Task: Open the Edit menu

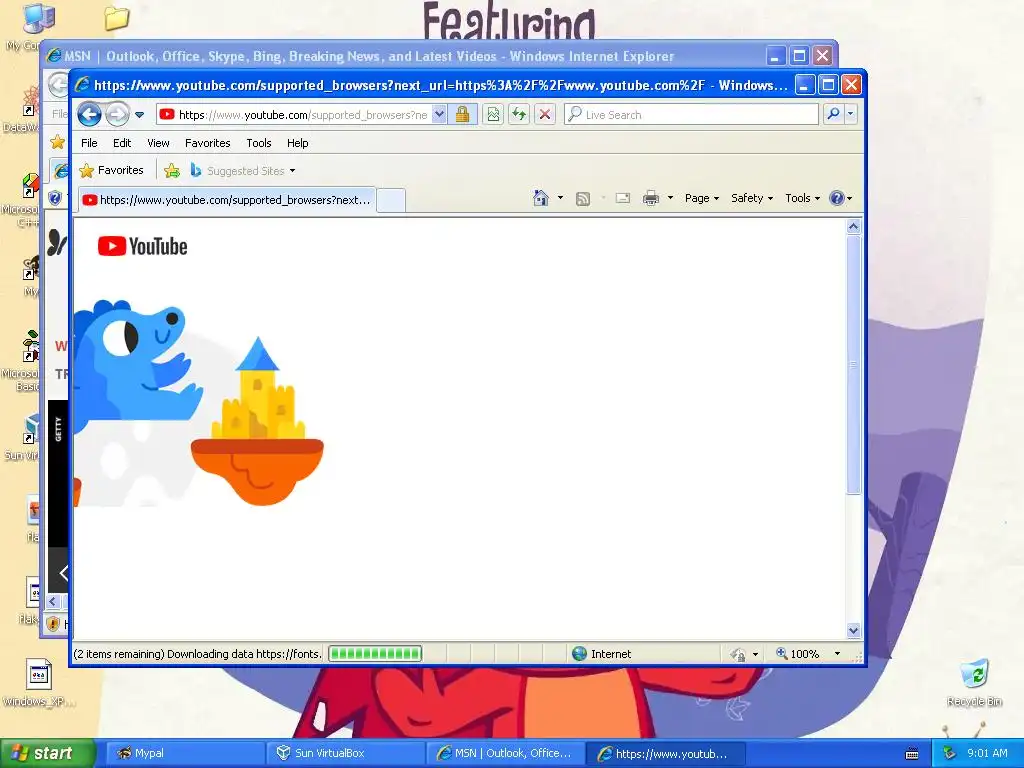Action: (x=121, y=143)
